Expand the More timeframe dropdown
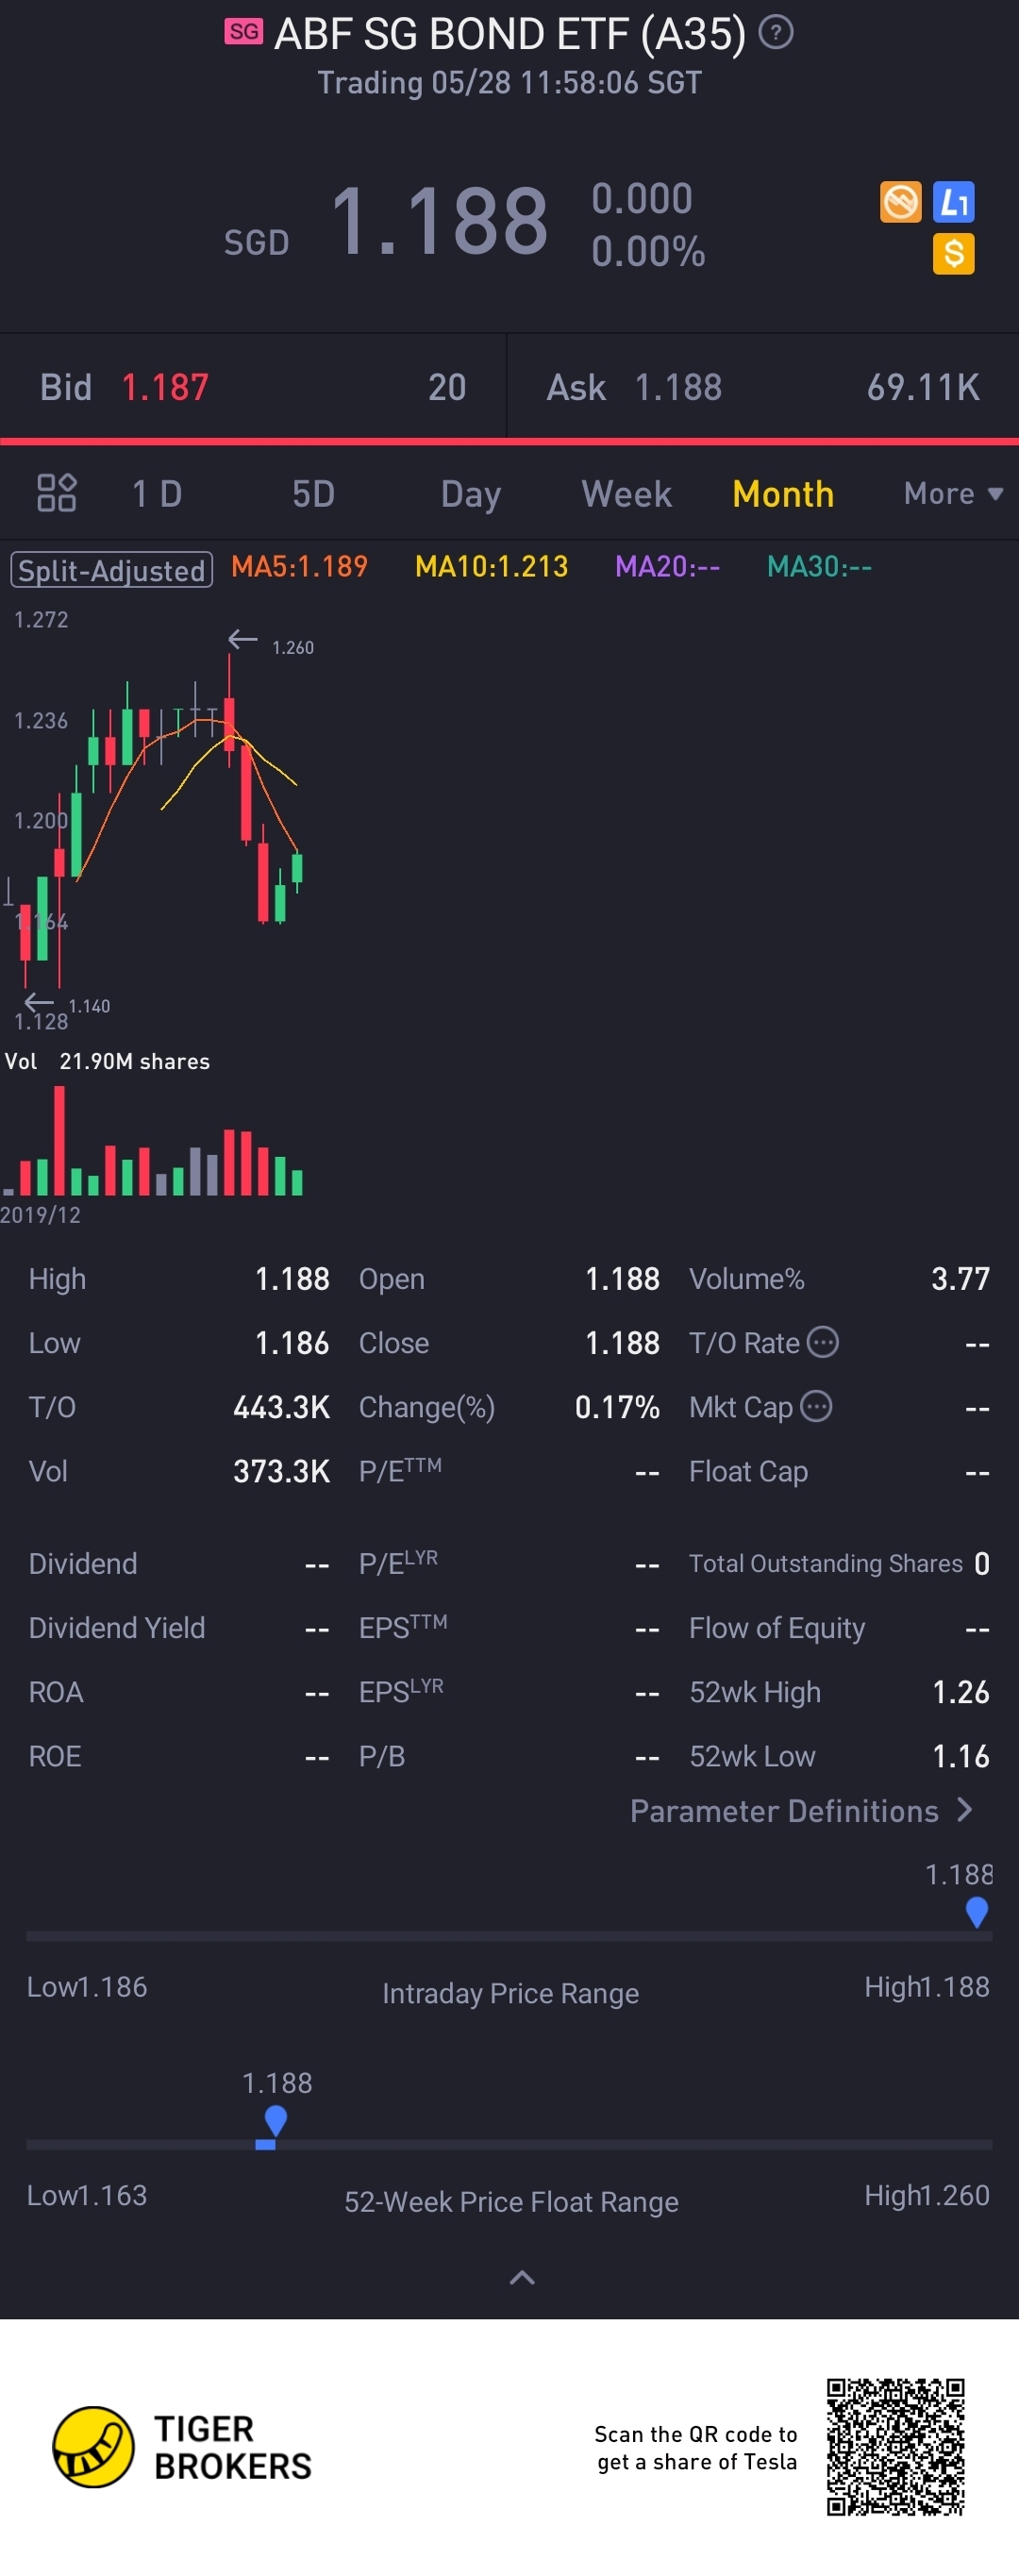This screenshot has height=2576, width=1019. [x=952, y=493]
